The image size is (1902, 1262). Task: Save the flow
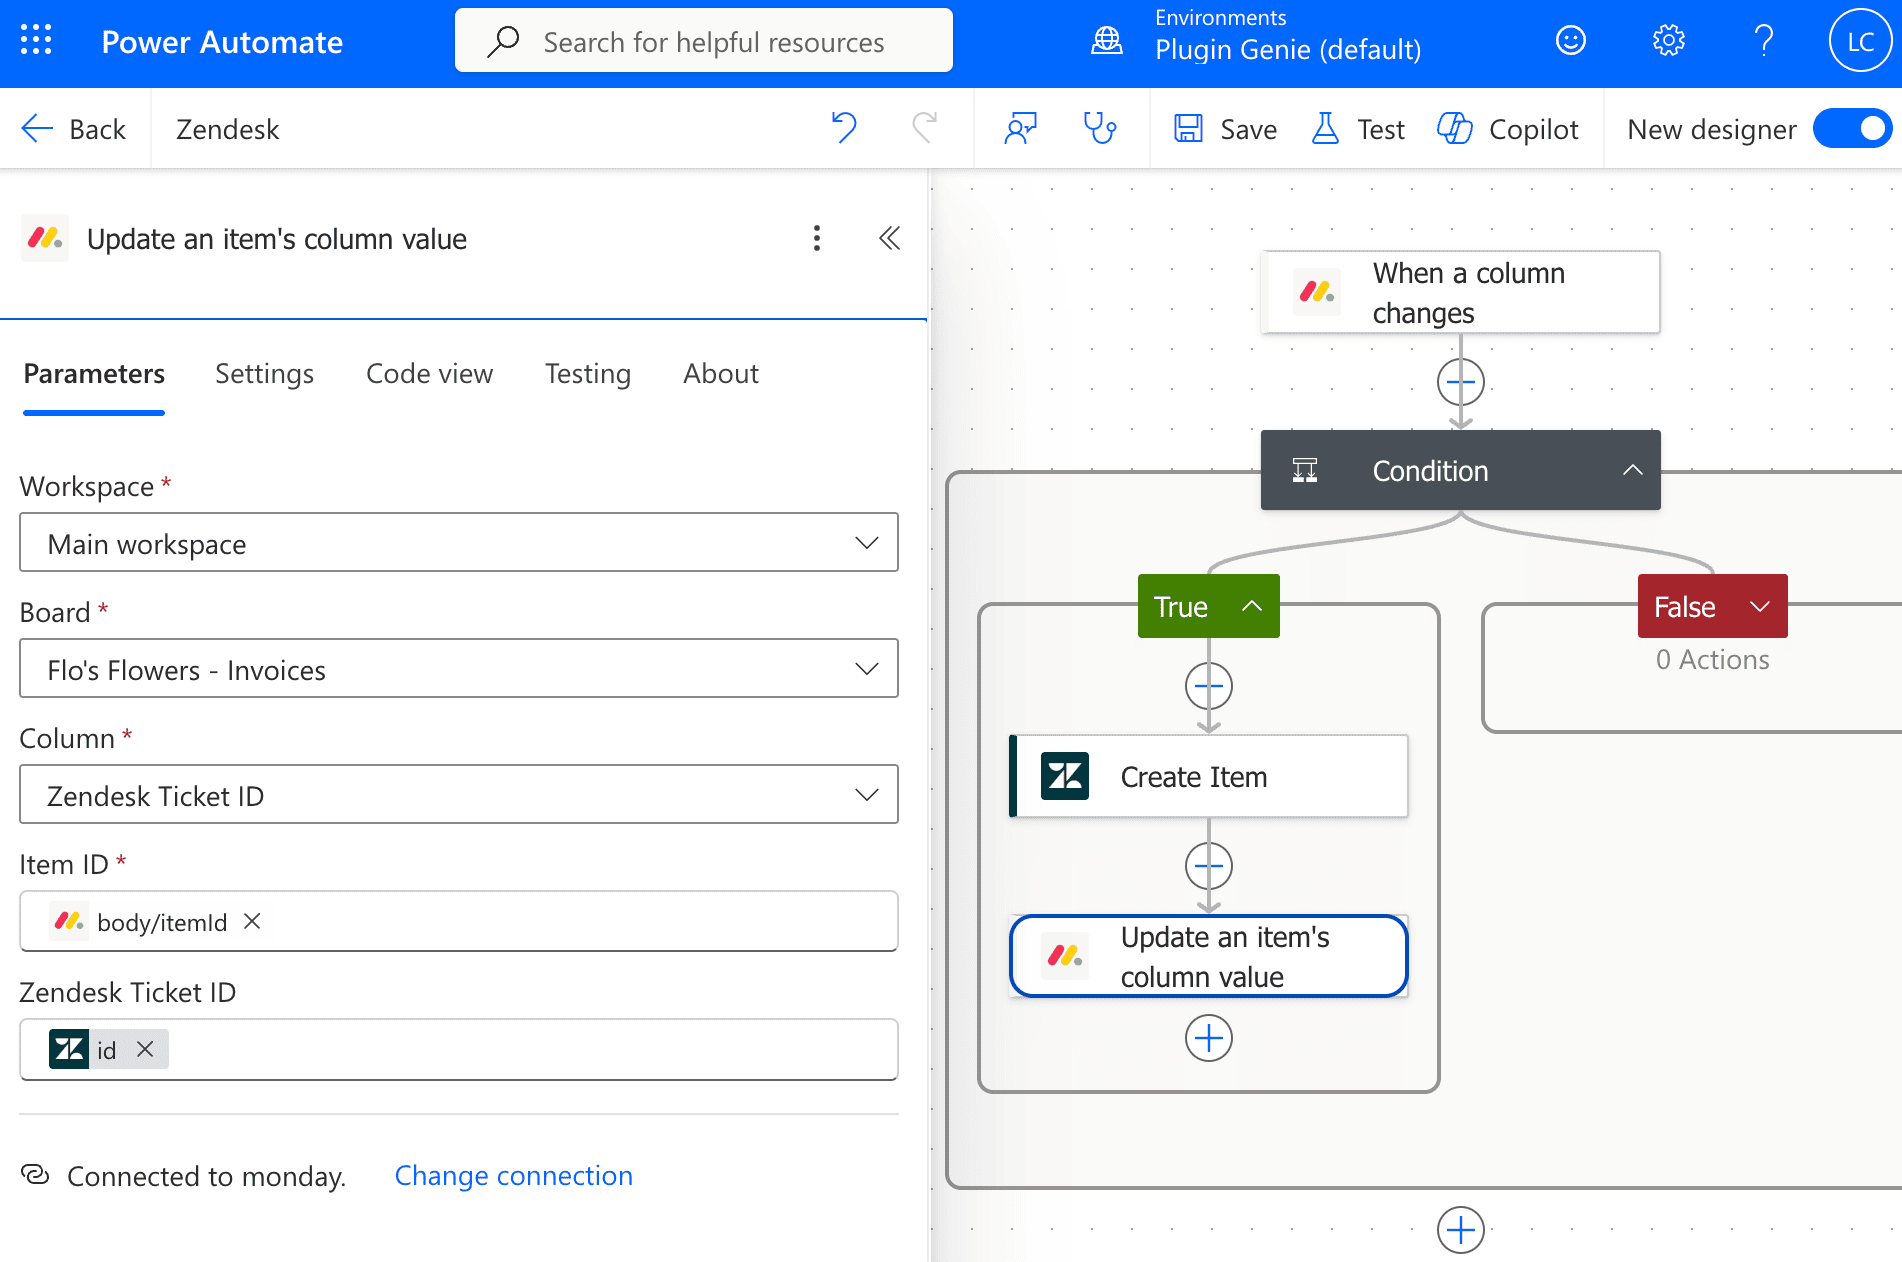click(1225, 129)
